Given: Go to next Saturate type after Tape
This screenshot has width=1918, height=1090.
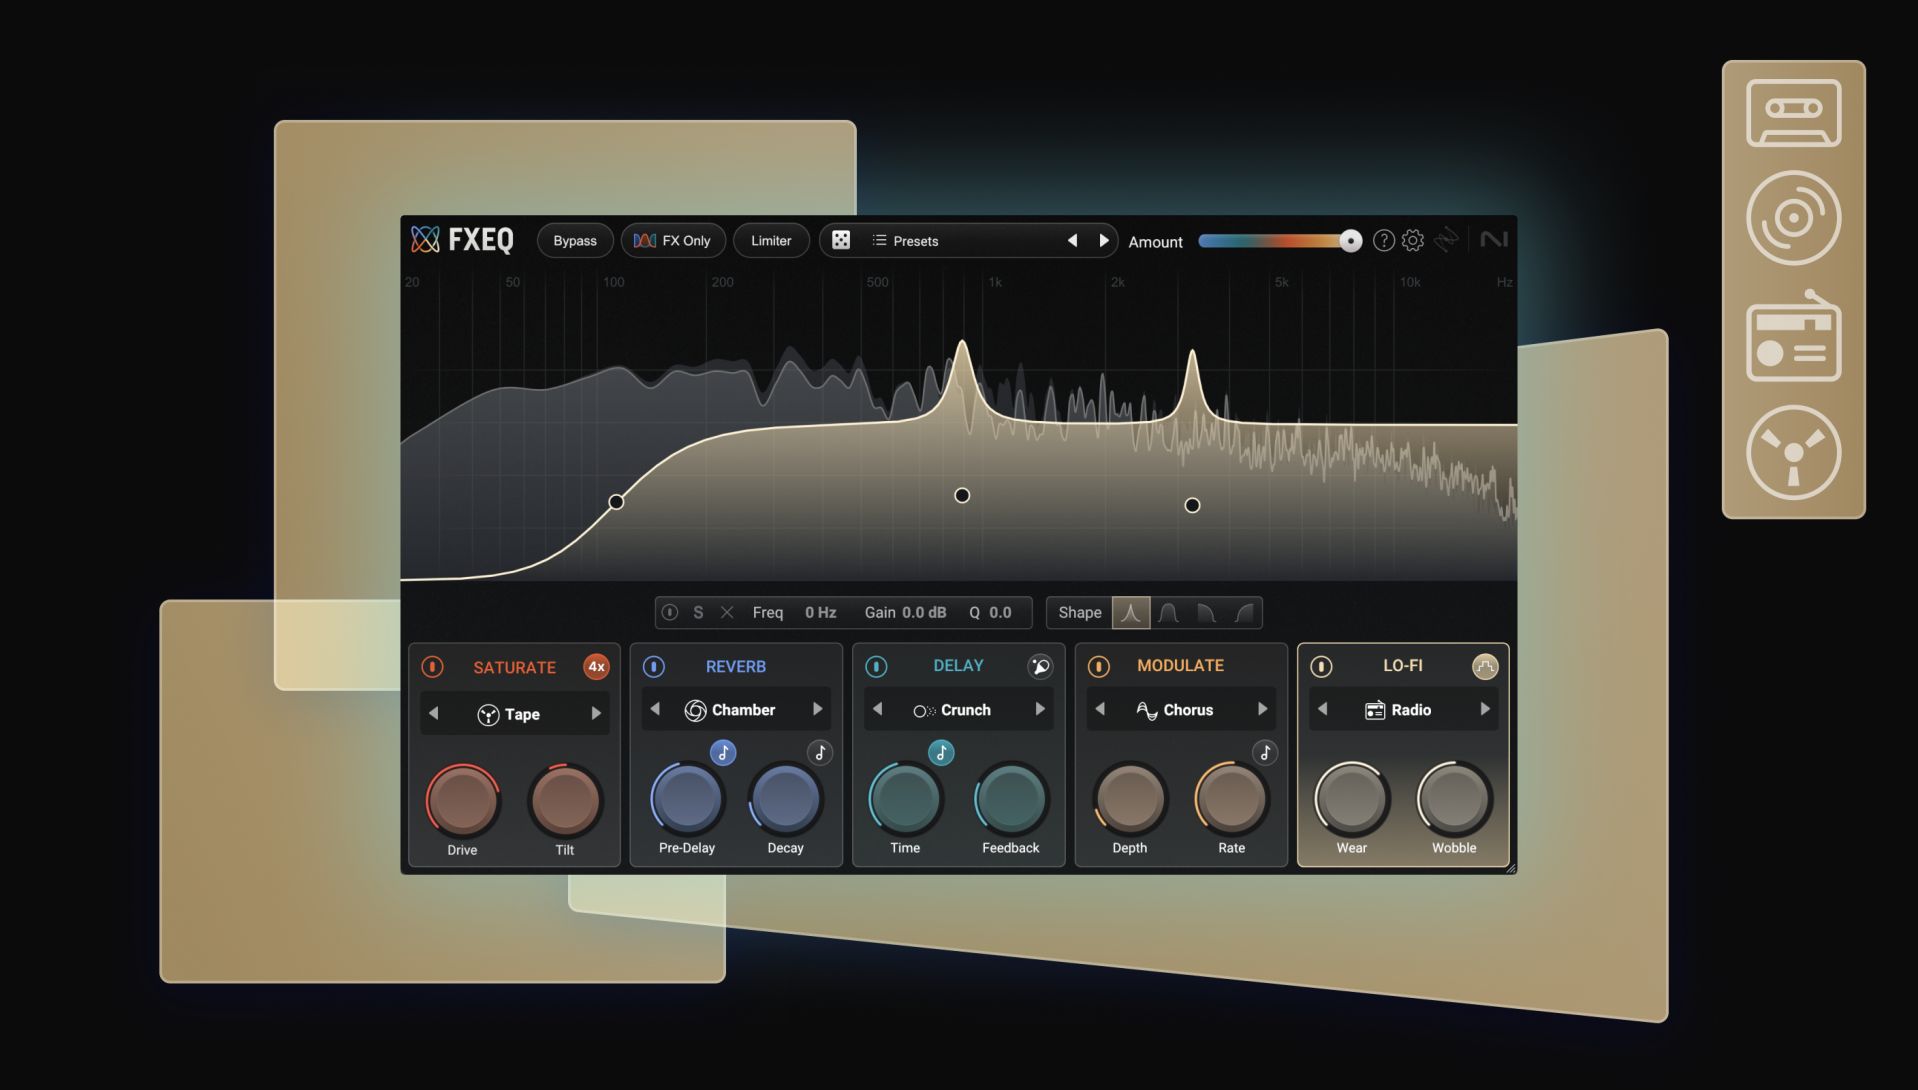Looking at the screenshot, I should [596, 714].
